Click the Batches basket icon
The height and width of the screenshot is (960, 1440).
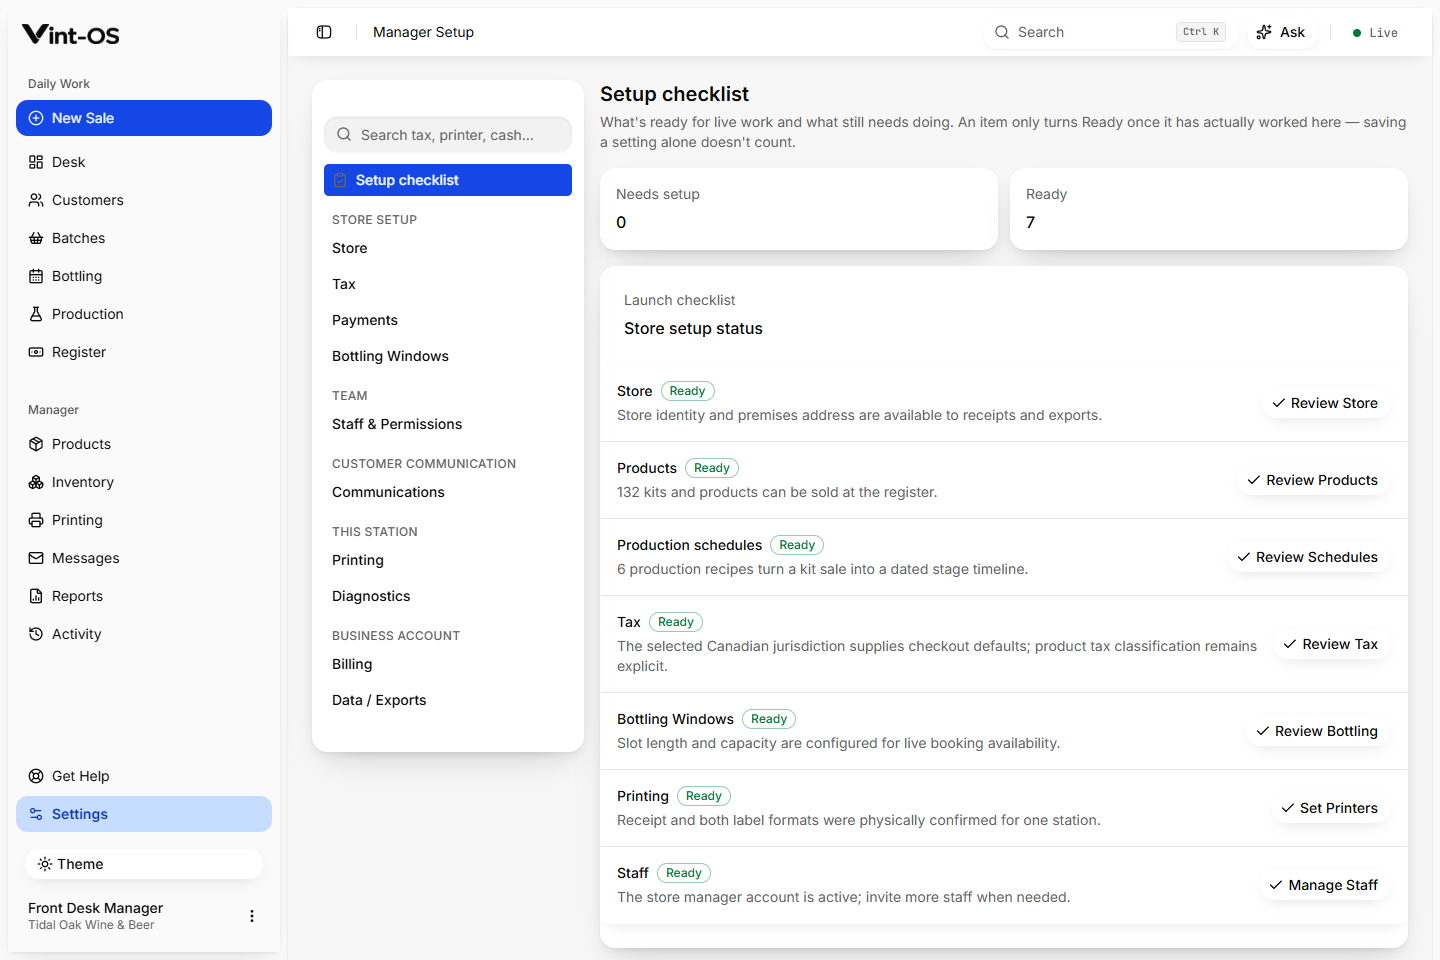pos(36,238)
